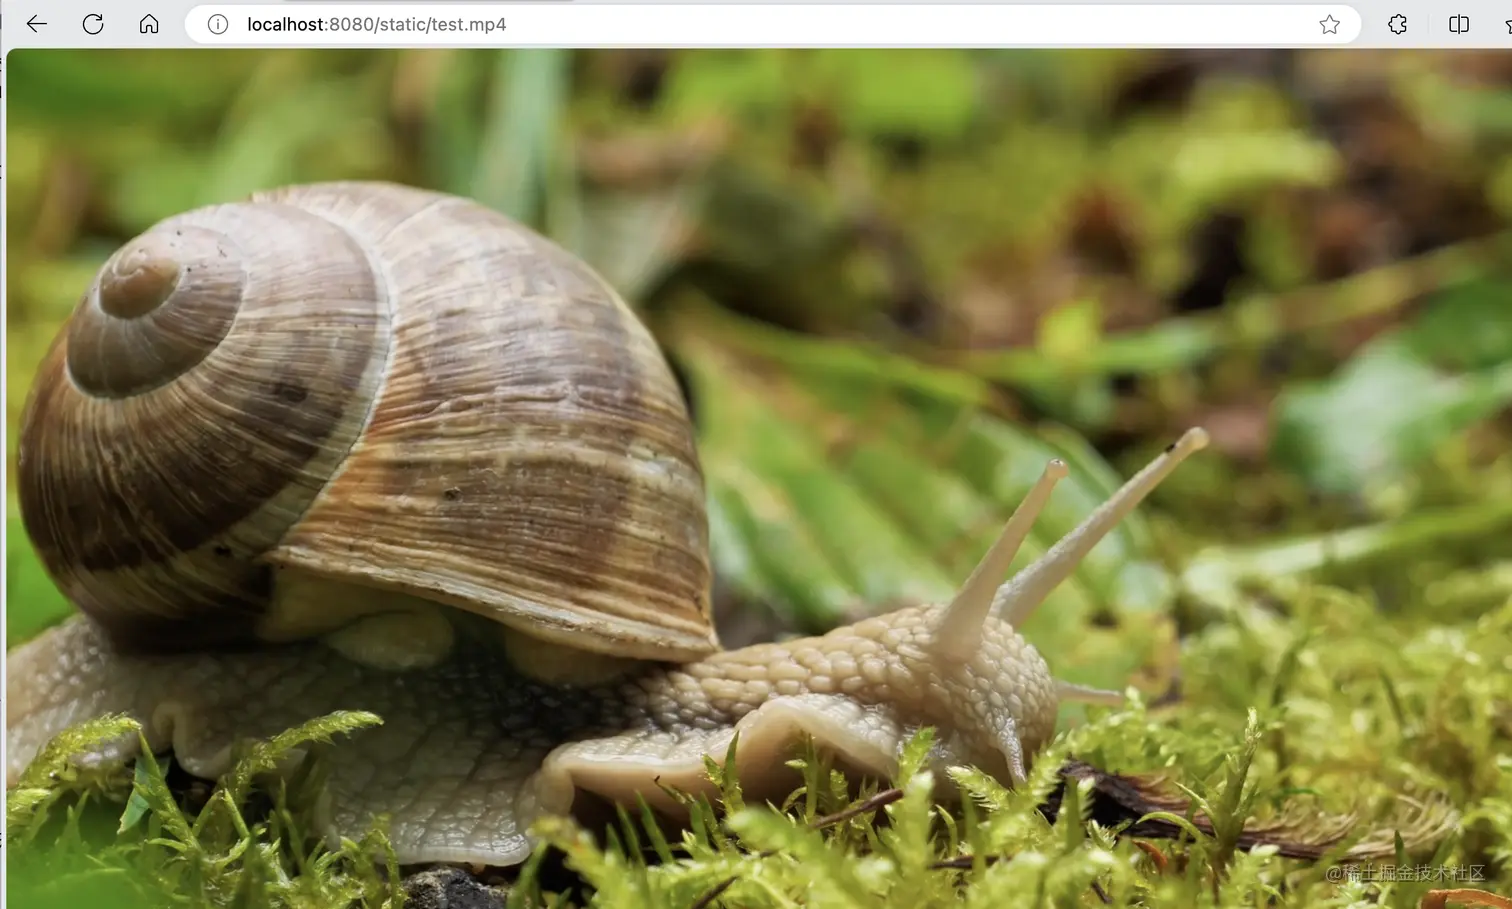Open the extensions puzzle icon

coord(1398,24)
